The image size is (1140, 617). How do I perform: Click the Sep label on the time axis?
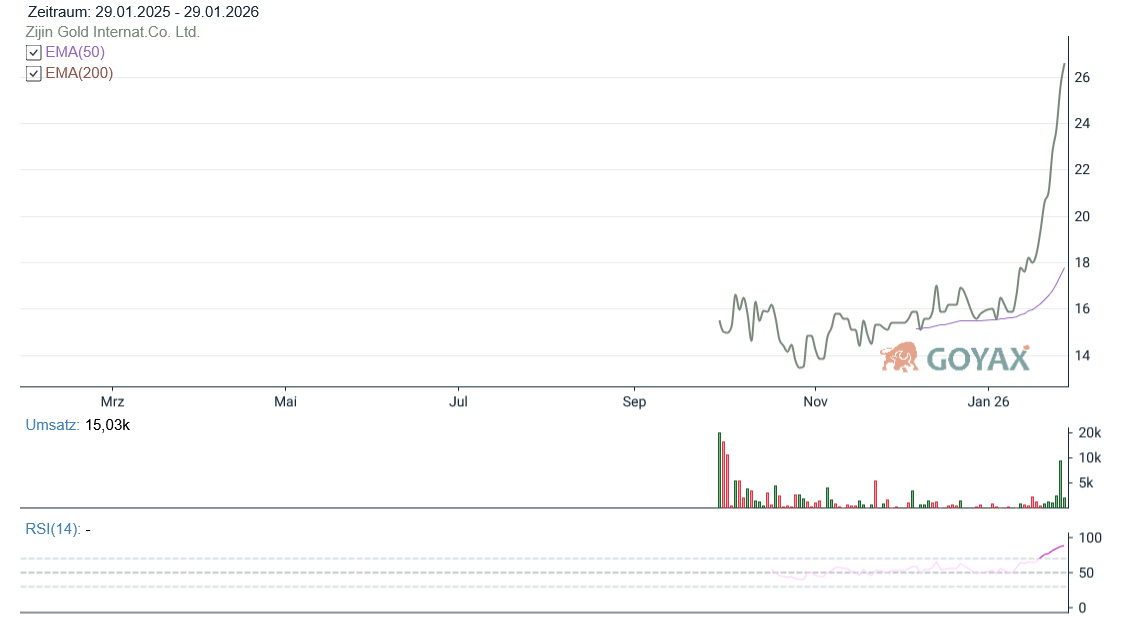634,402
